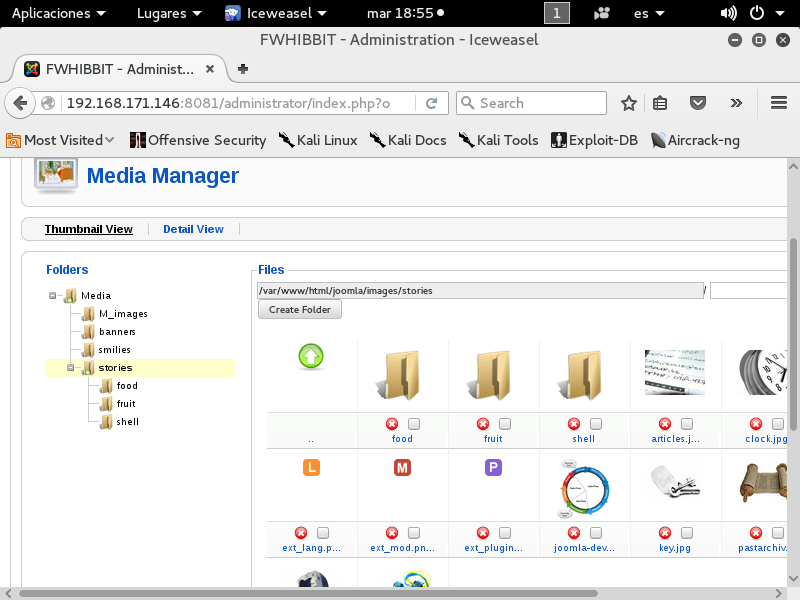Collapse the Media tree root node

52,295
